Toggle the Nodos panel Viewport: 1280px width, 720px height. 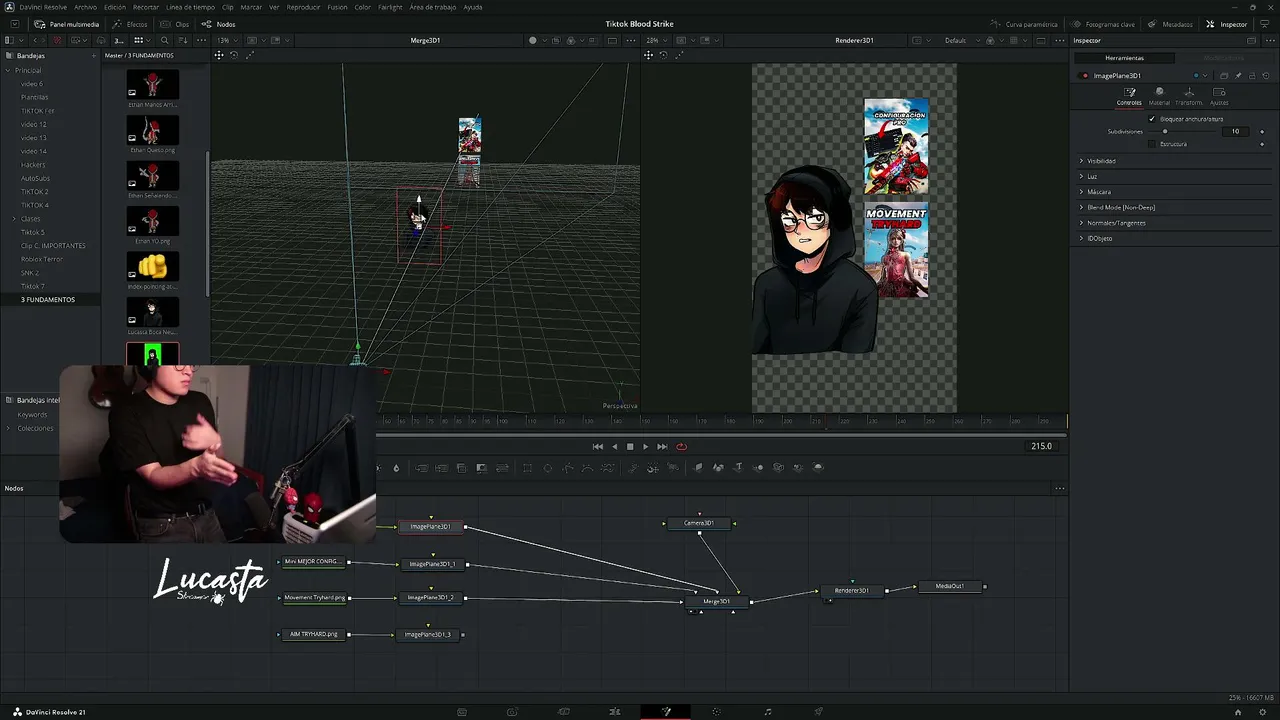pos(218,24)
